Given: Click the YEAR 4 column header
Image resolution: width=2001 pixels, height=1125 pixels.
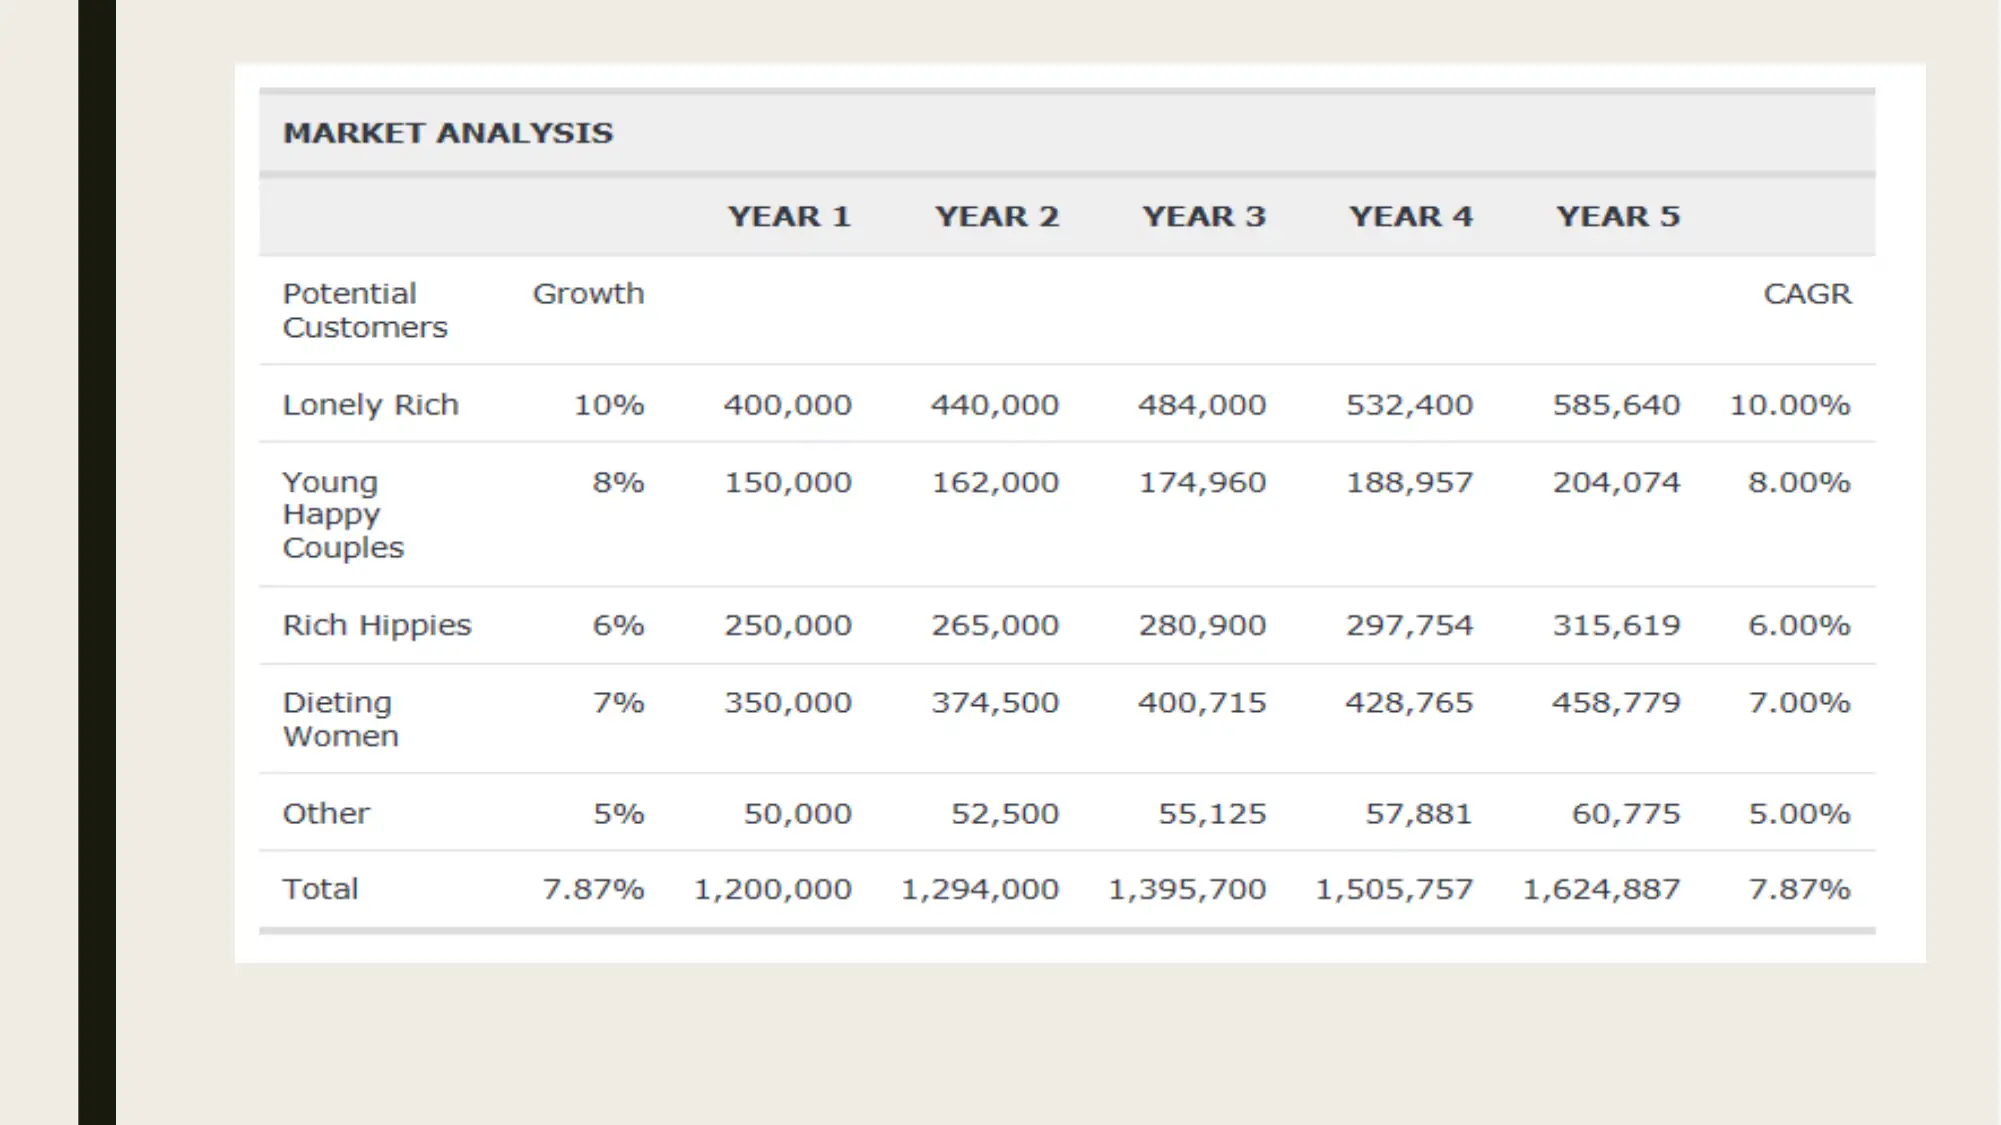Looking at the screenshot, I should (x=1410, y=216).
